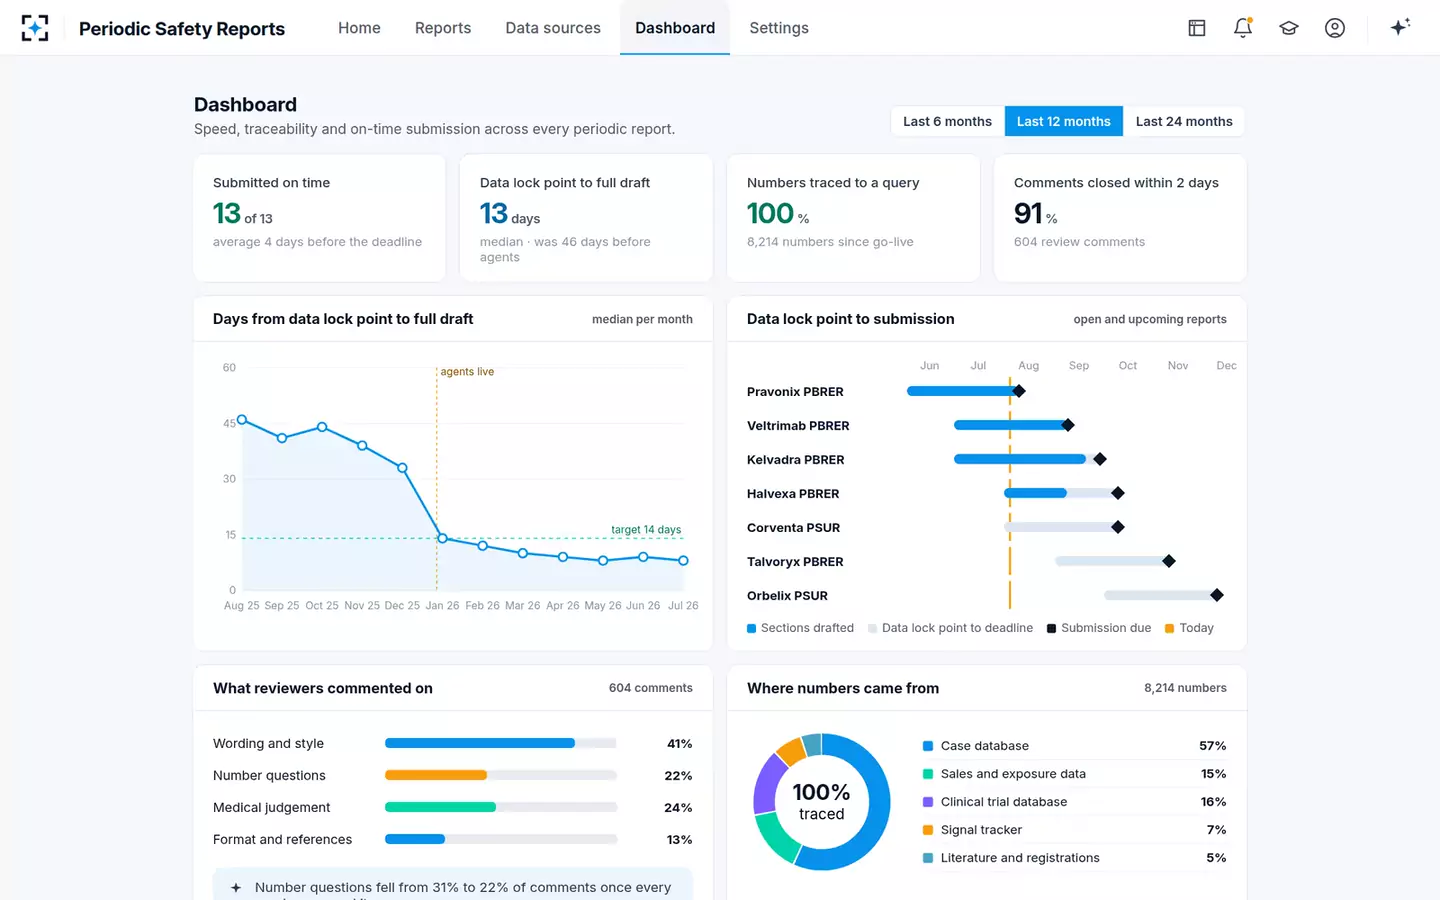Click the "Comments closed within 2 days" title
This screenshot has height=900, width=1440.
(1116, 183)
